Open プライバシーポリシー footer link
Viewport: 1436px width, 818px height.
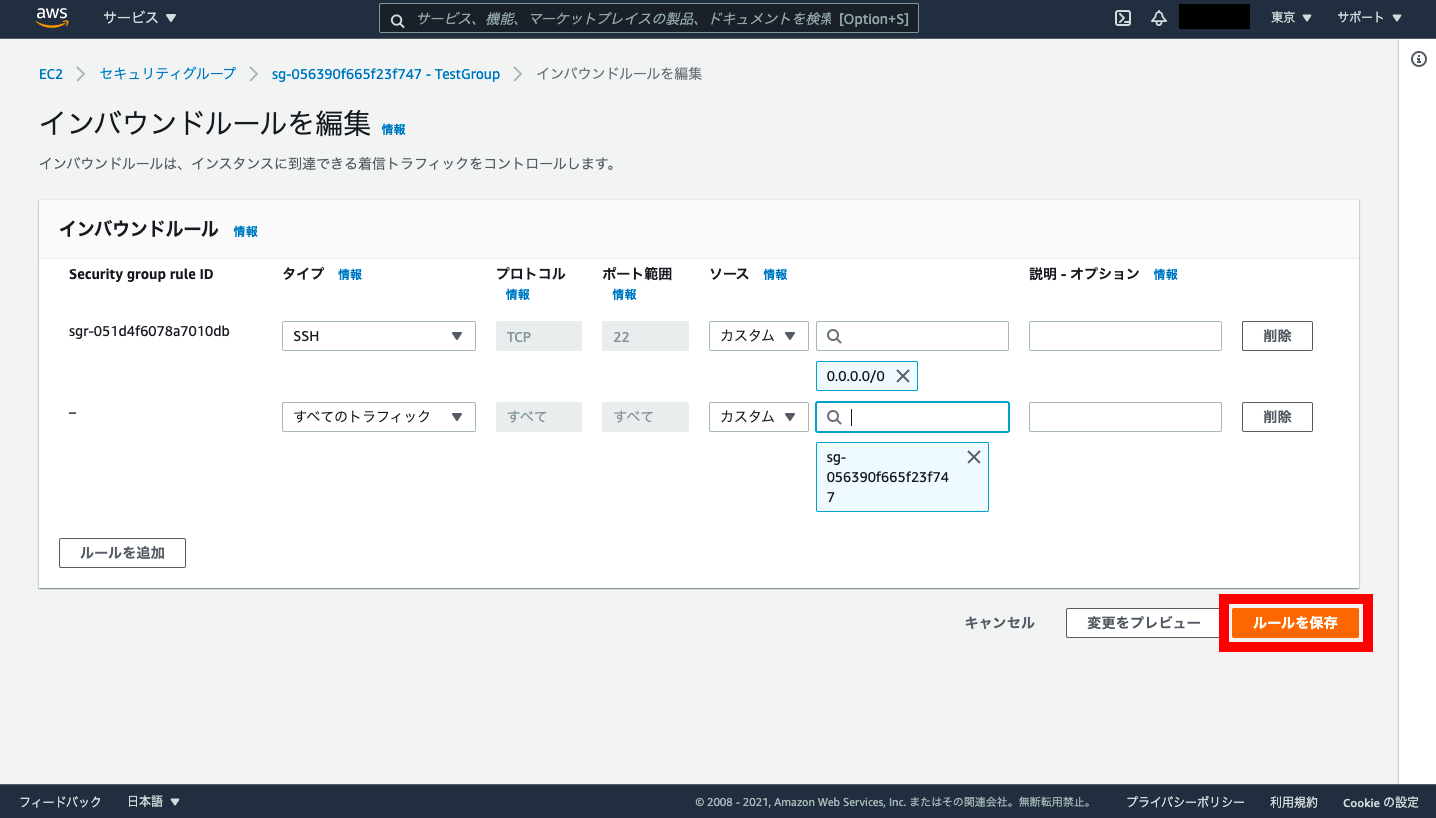(x=1185, y=802)
